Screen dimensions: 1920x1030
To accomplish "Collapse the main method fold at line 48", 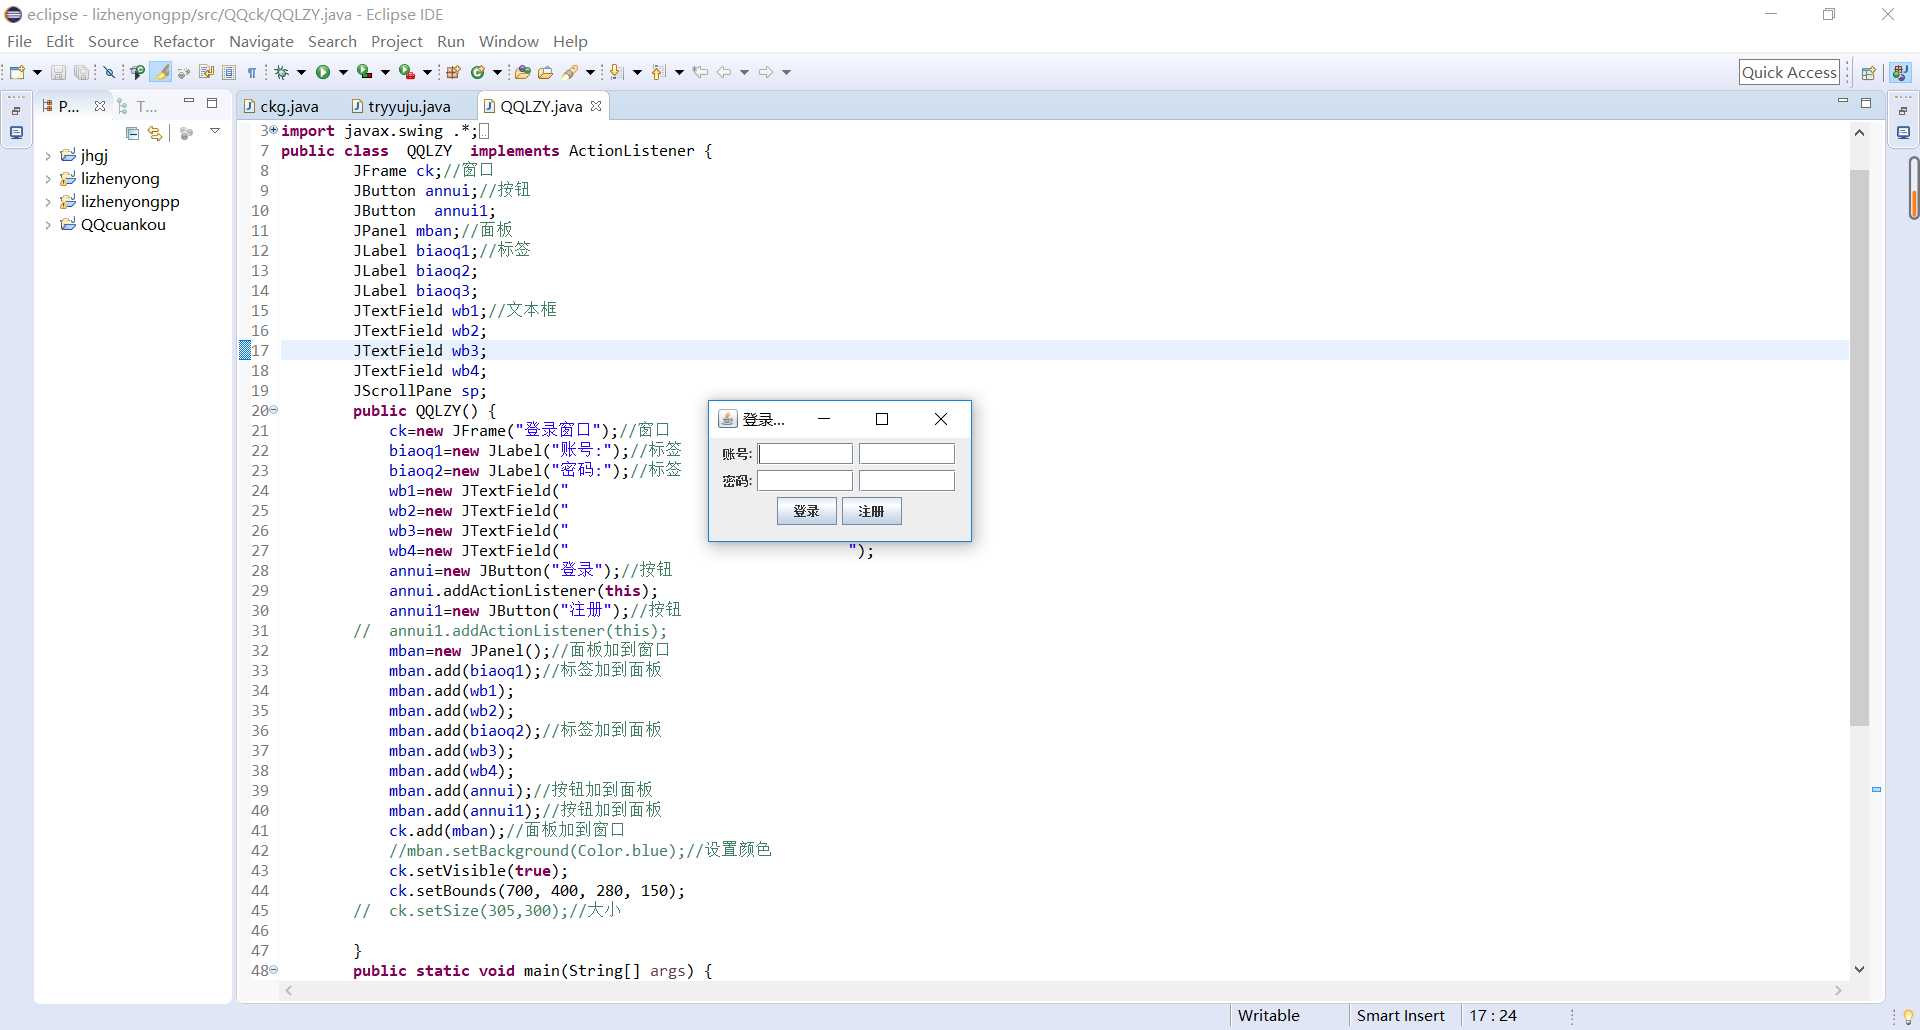I will click(274, 970).
